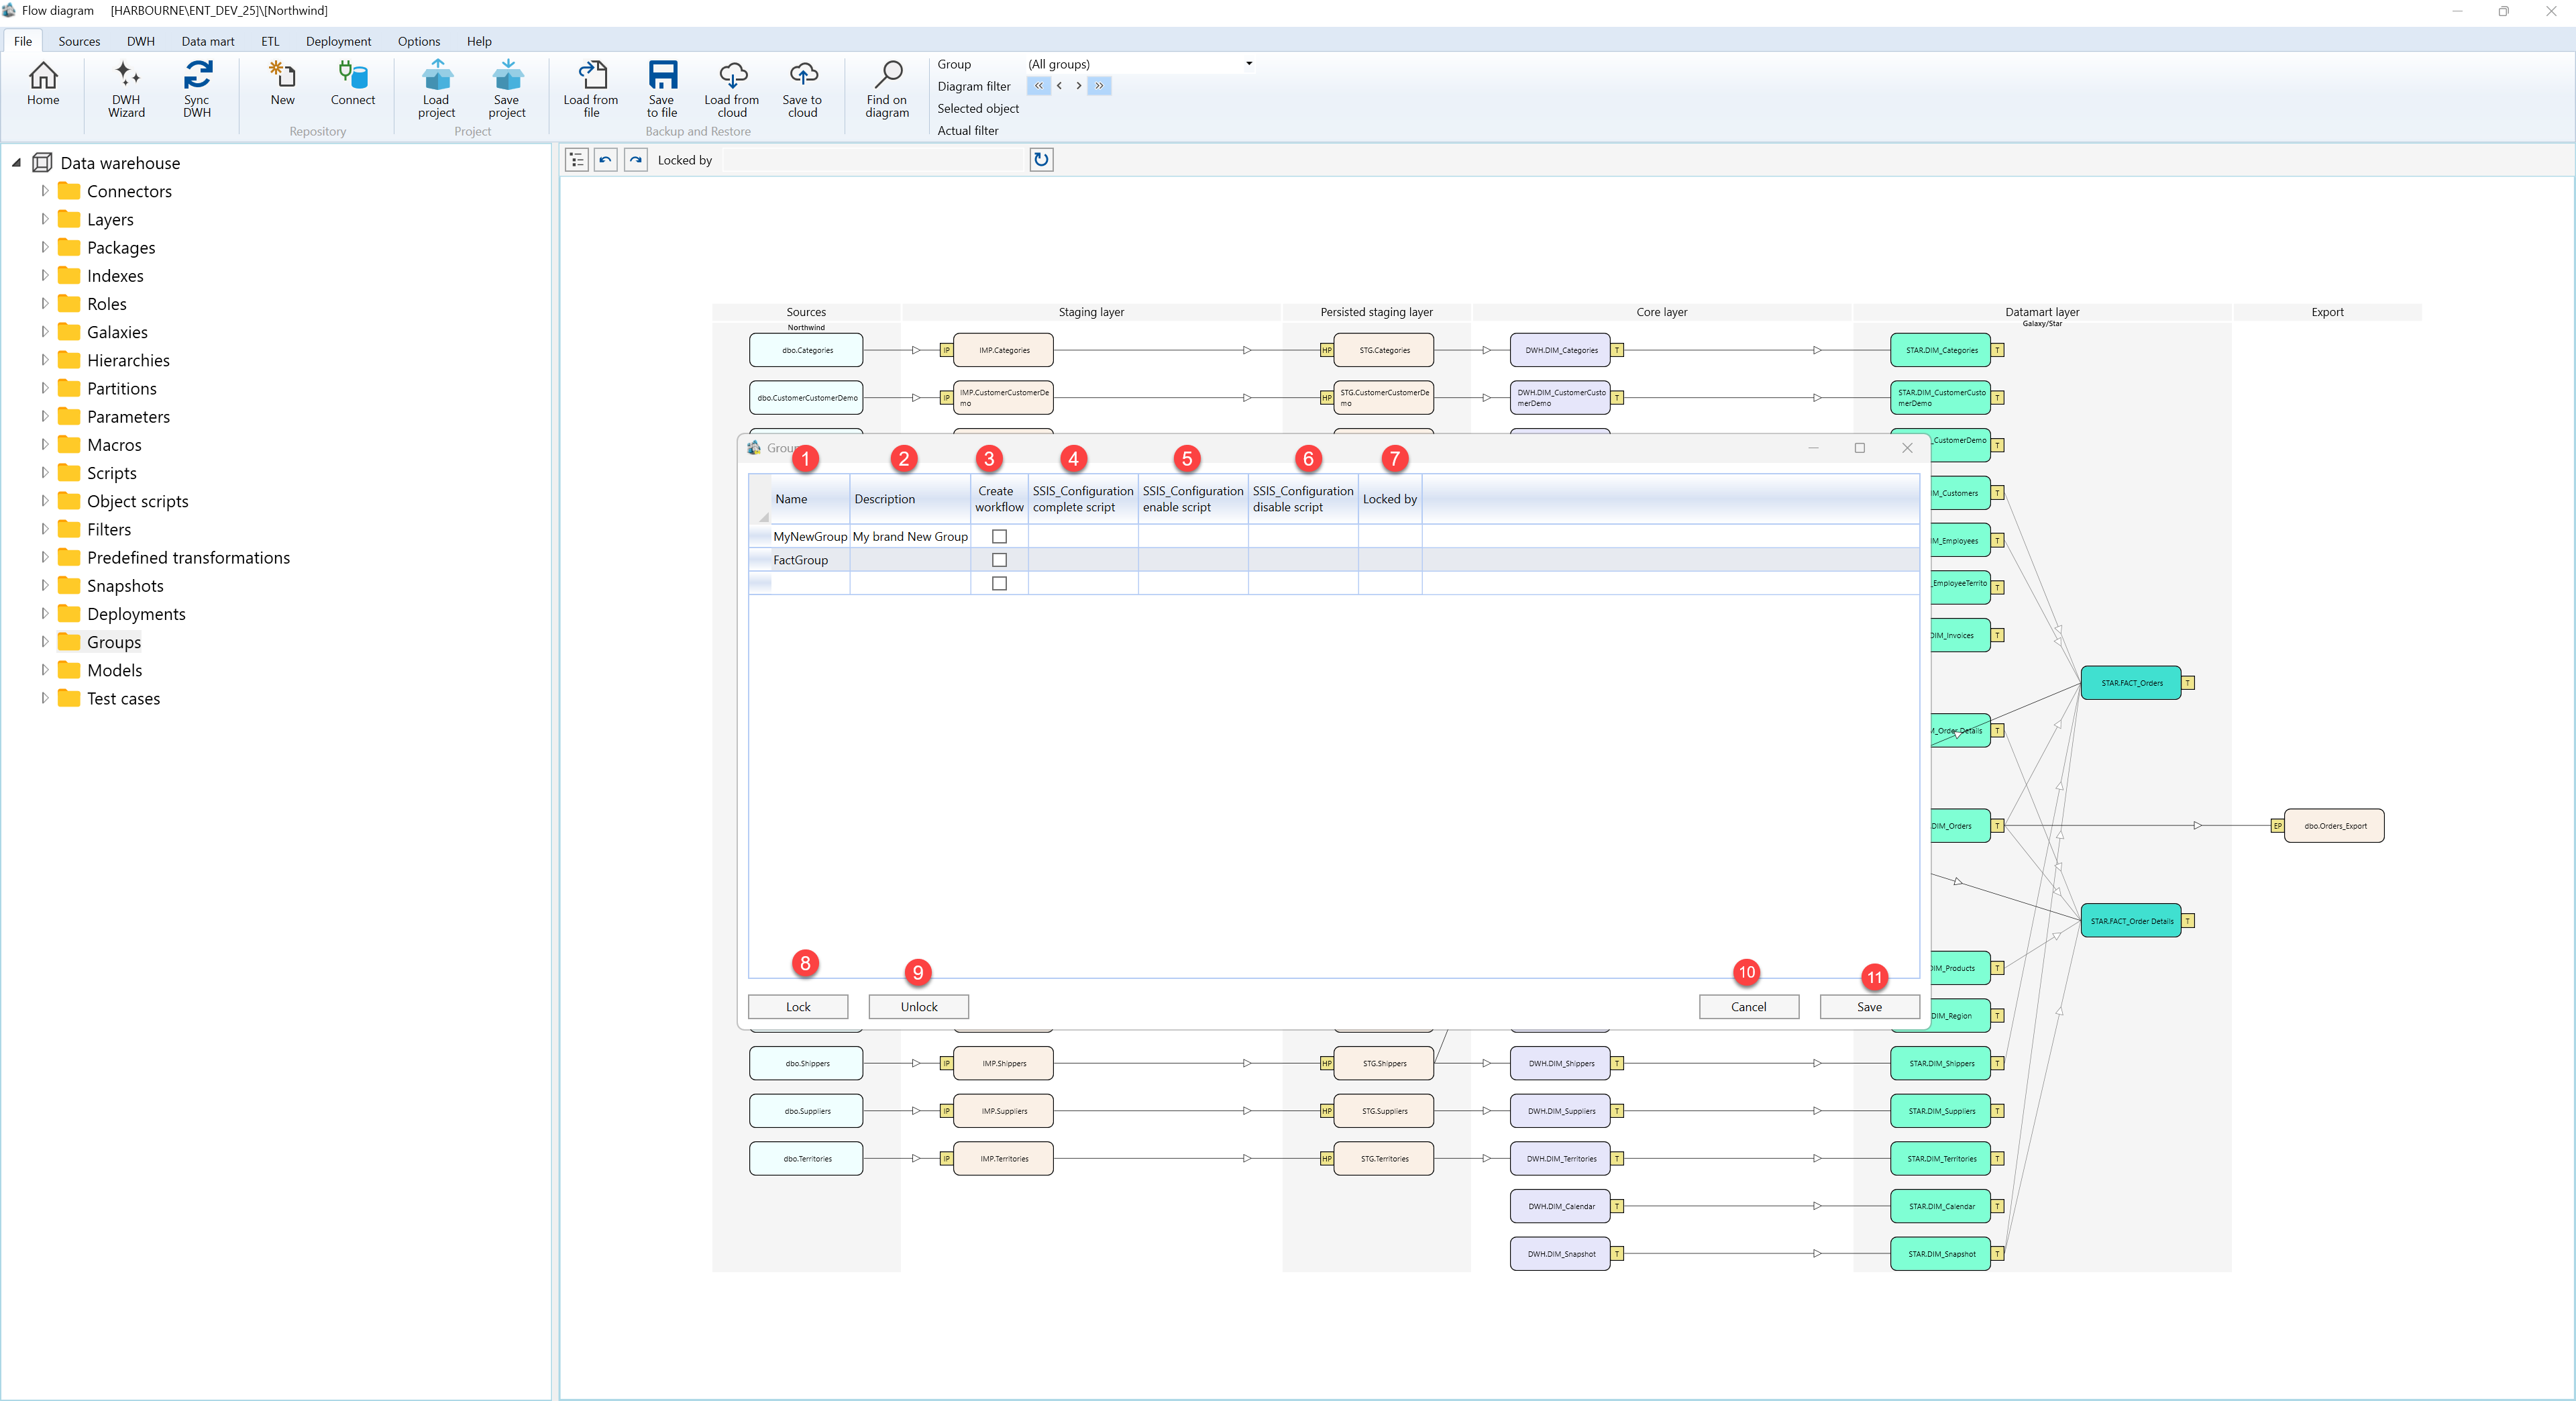
Task: Go to first diagram filter
Action: point(1038,86)
